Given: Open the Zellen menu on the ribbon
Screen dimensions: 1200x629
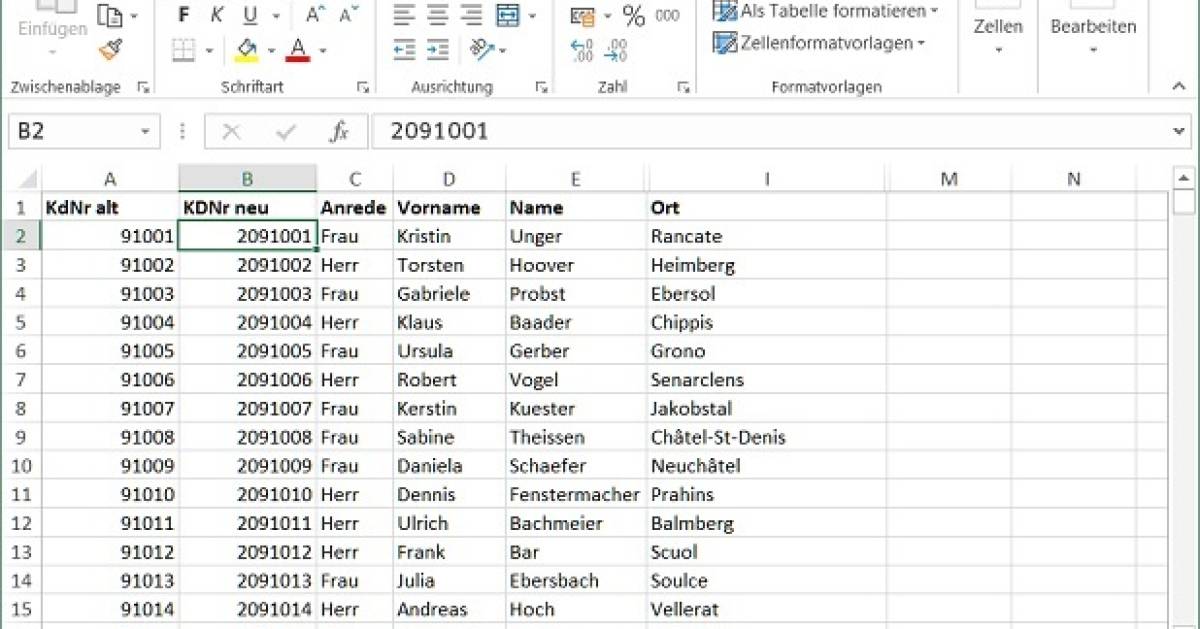Looking at the screenshot, I should coord(997,27).
